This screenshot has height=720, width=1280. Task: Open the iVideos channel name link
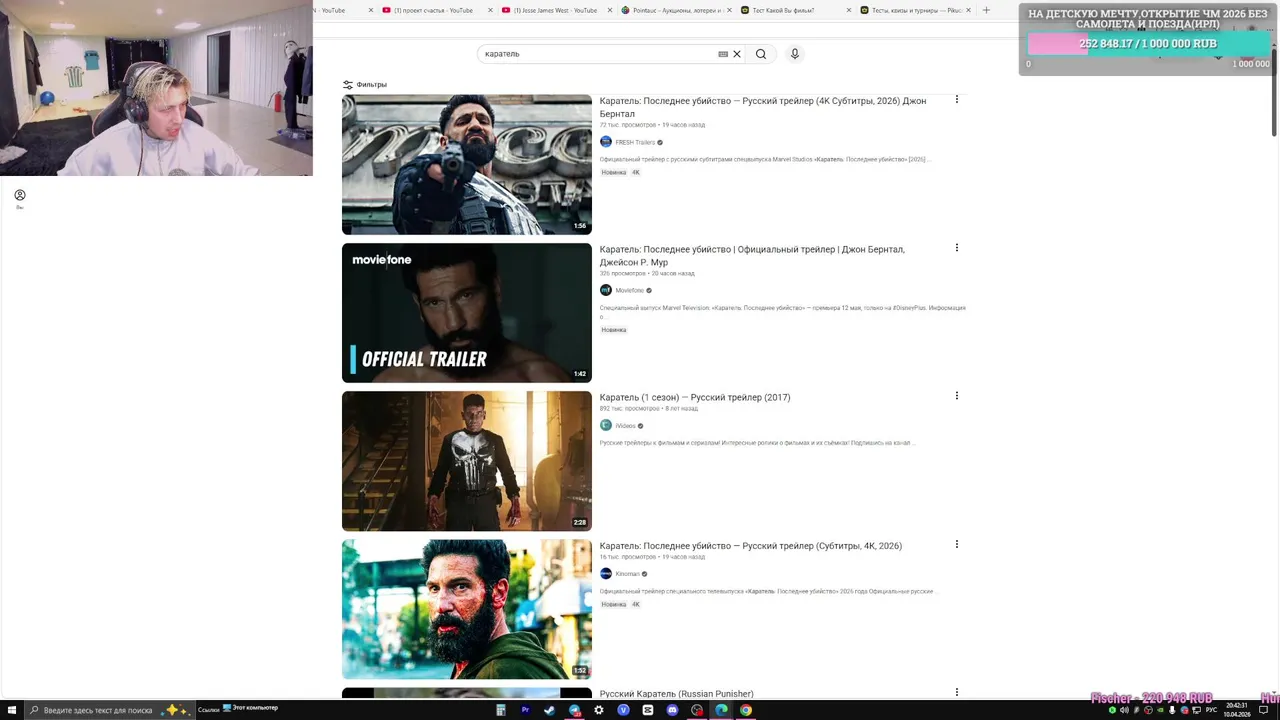click(x=626, y=426)
